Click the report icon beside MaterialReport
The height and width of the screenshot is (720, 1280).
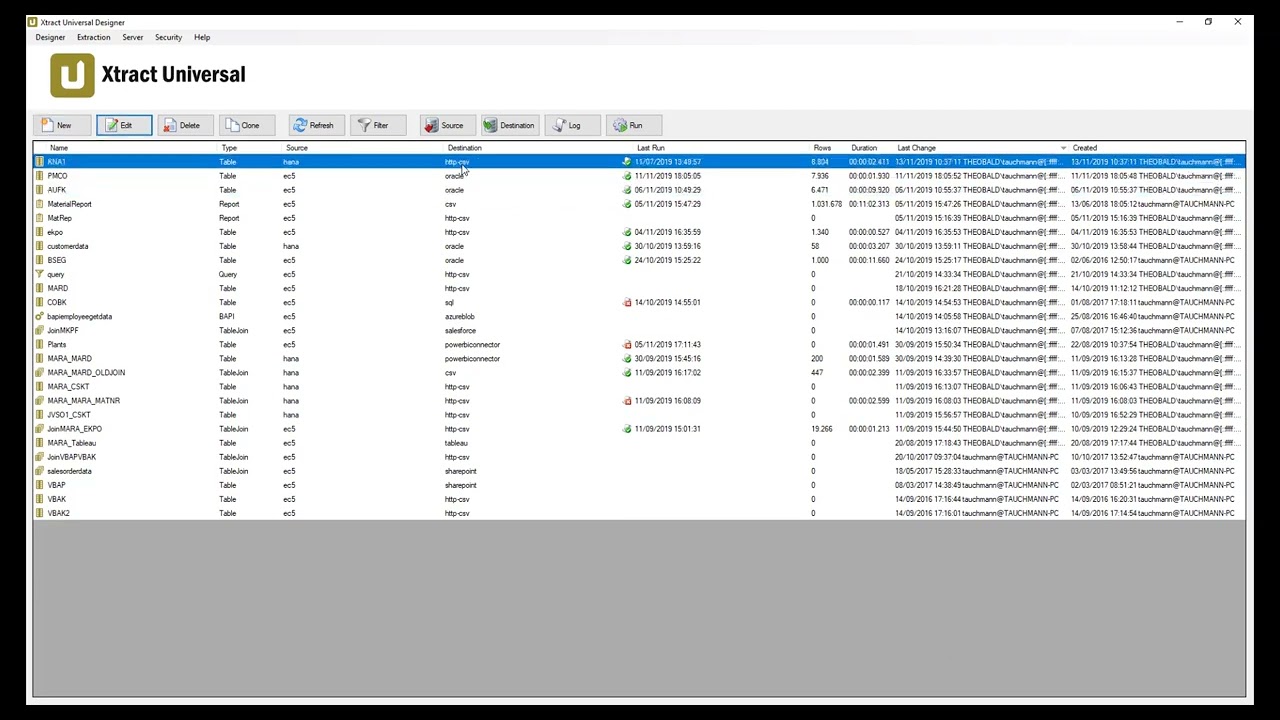point(40,204)
